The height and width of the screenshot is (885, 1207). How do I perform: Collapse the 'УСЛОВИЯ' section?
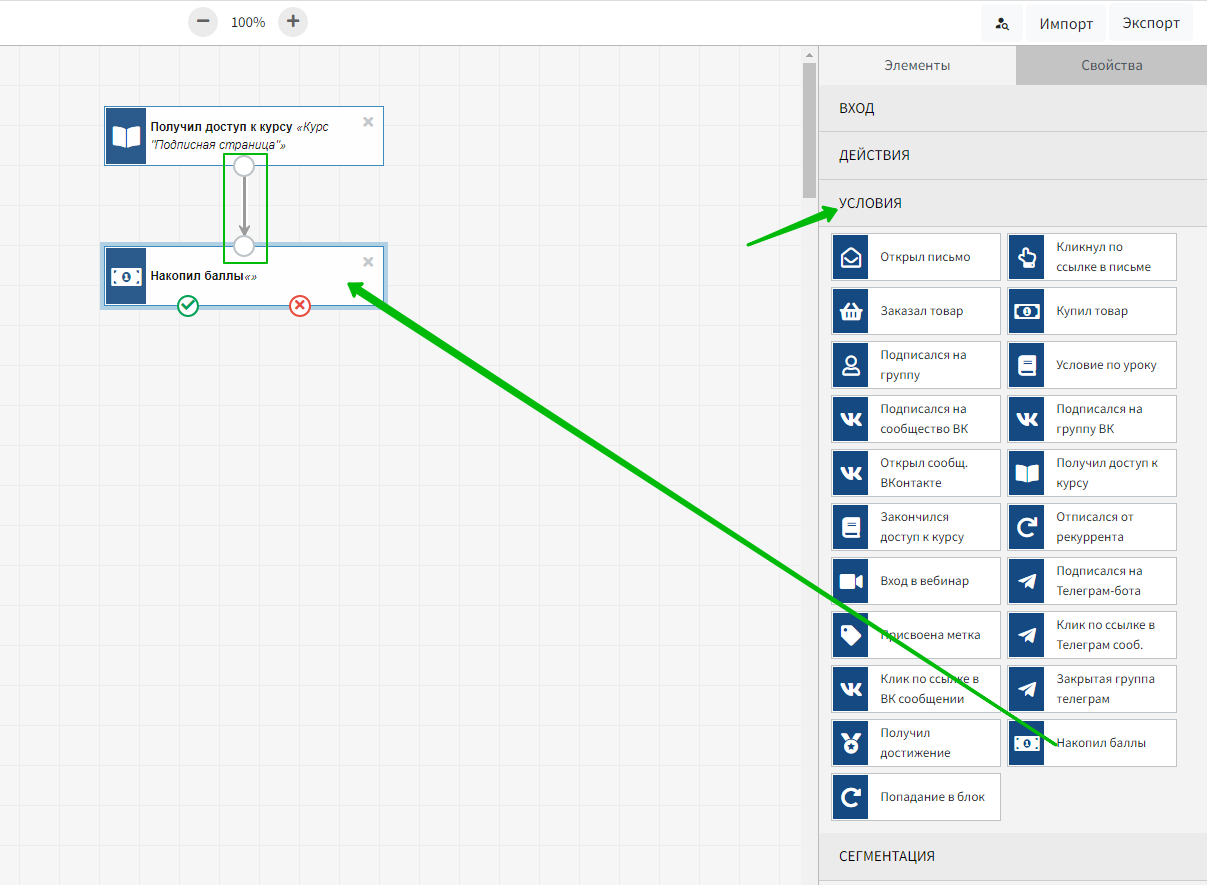pyautogui.click(x=1012, y=203)
